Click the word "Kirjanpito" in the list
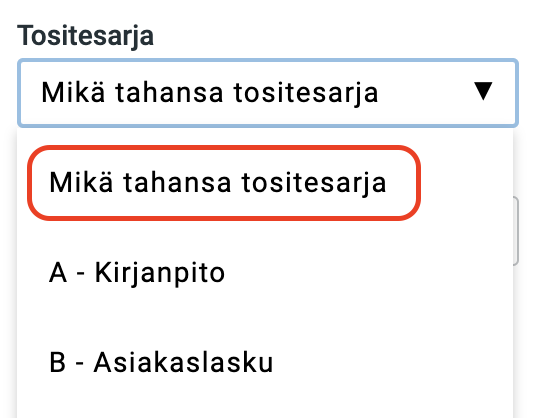The image size is (554, 418). click(x=160, y=273)
